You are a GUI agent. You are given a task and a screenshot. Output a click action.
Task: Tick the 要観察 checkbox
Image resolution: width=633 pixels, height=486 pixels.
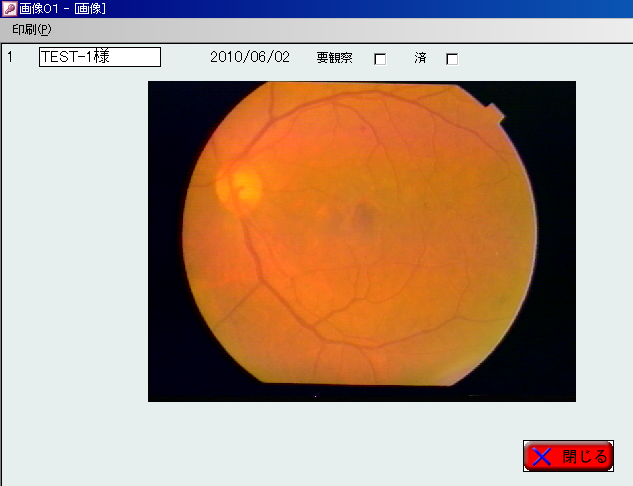pos(380,59)
